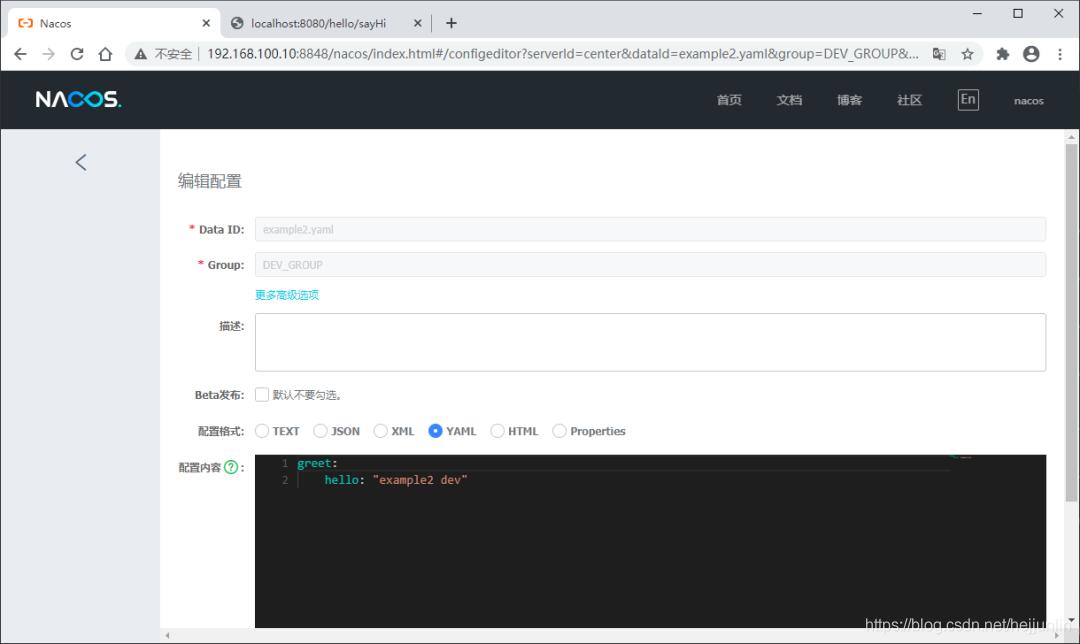The image size is (1080, 644).
Task: Click the horizontal scrollbar left arrow
Action: (167, 635)
